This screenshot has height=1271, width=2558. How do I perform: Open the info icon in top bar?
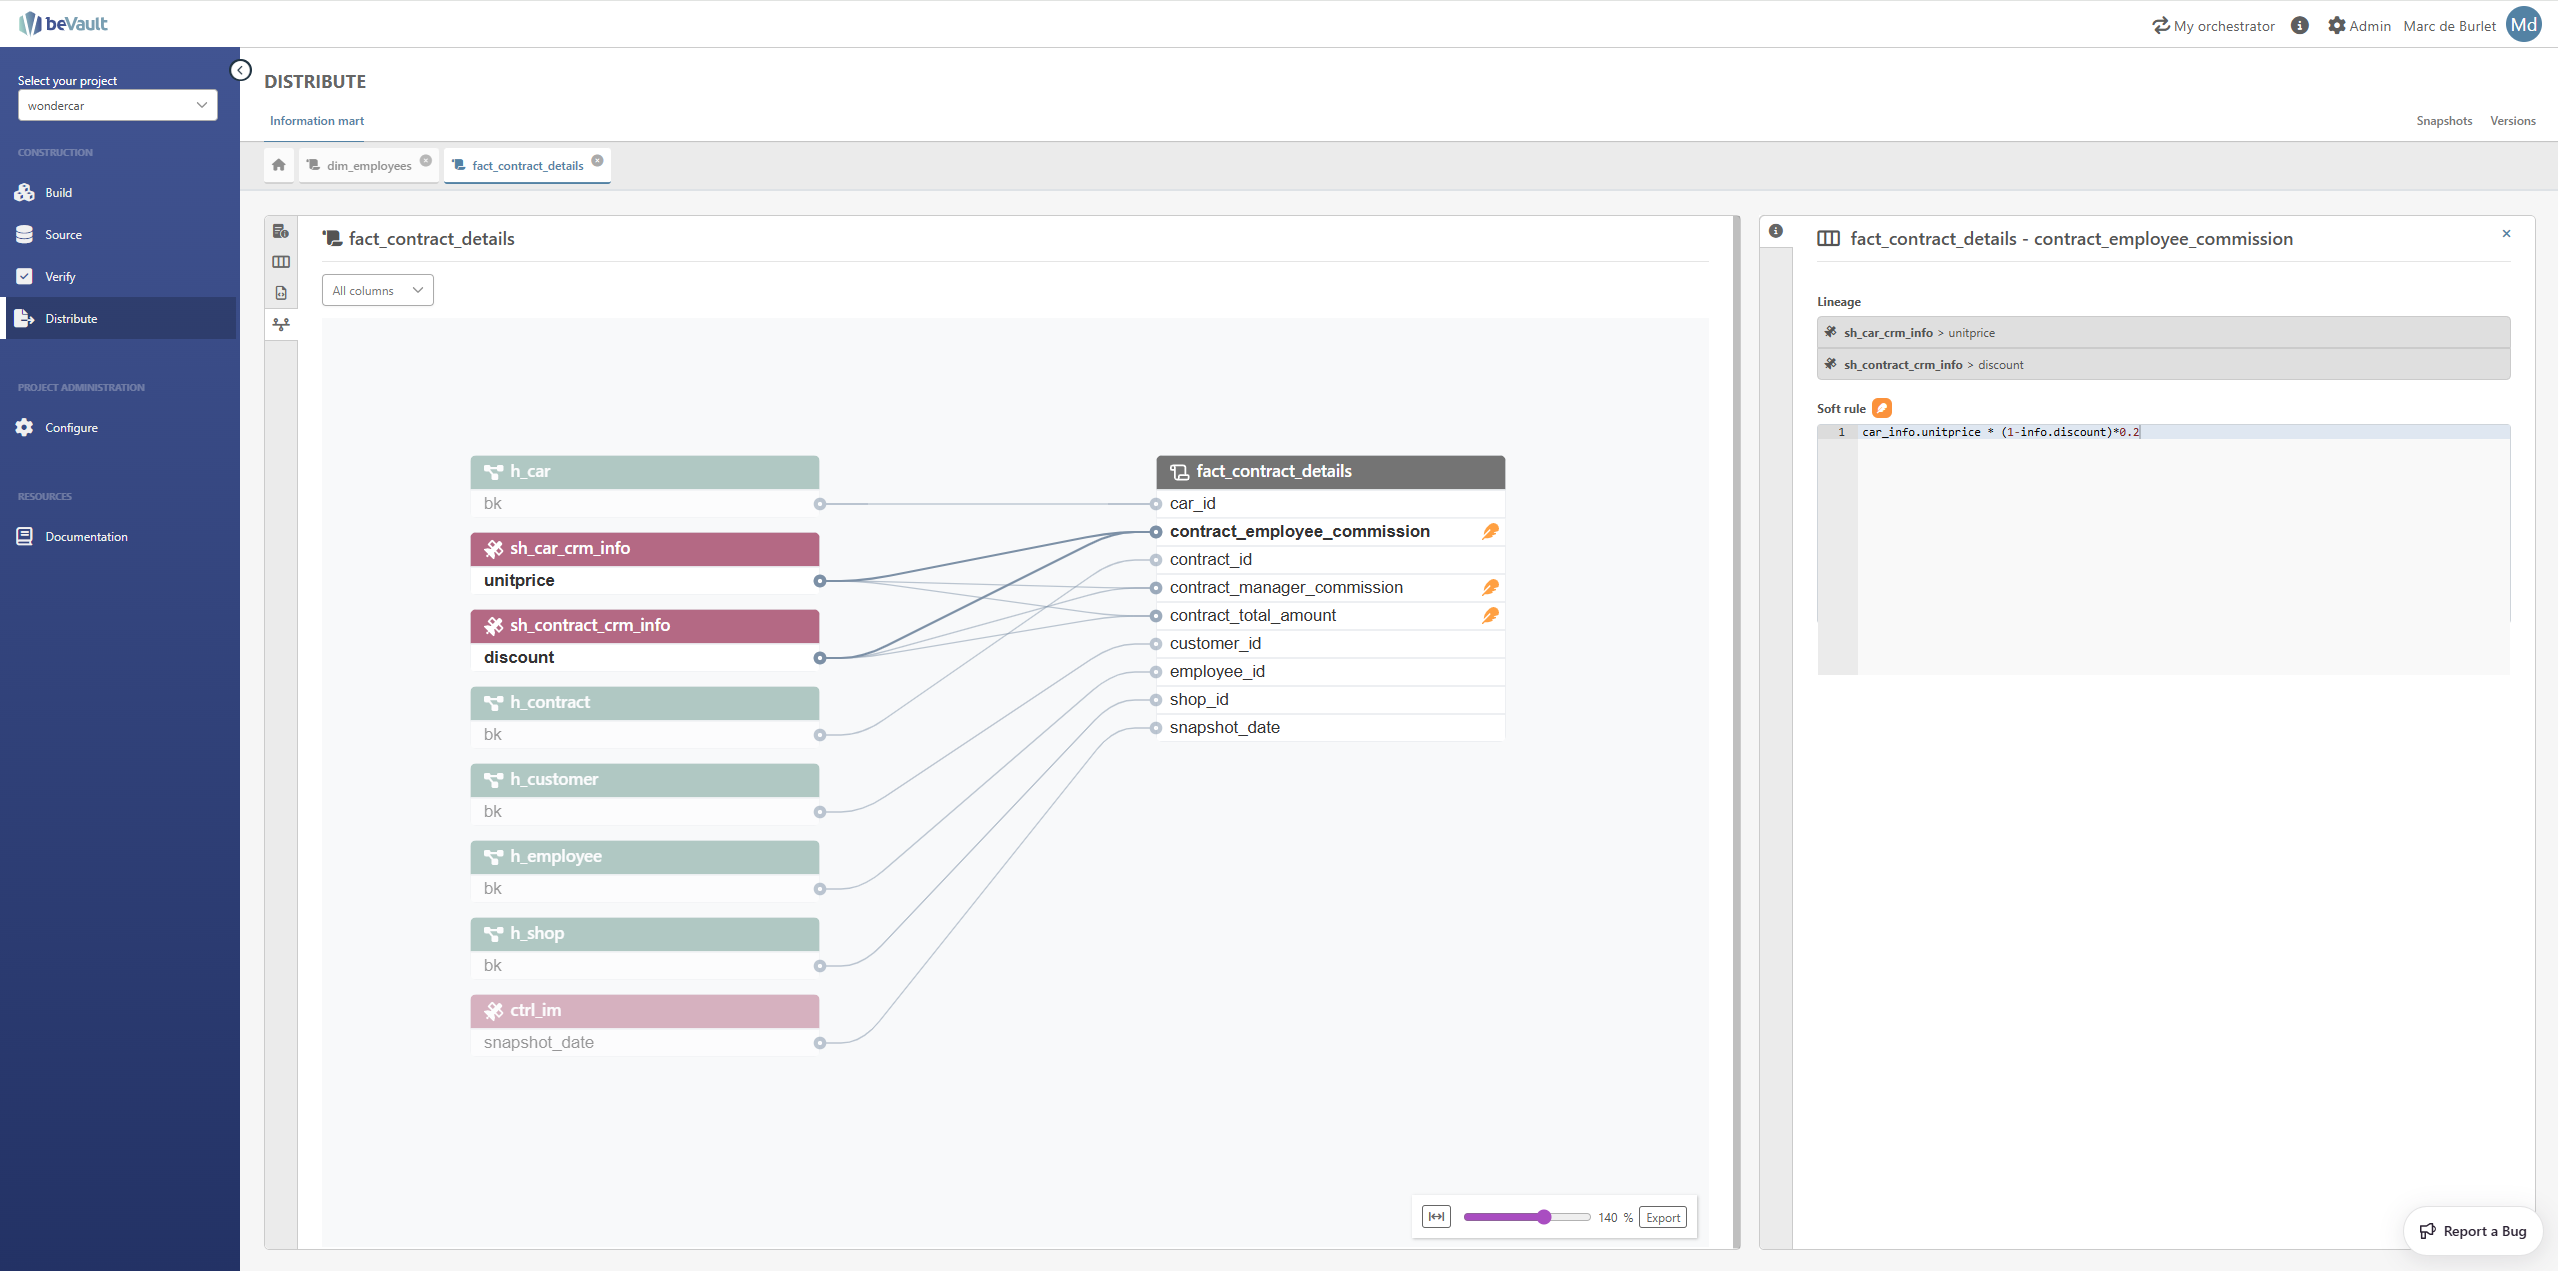pos(2300,26)
